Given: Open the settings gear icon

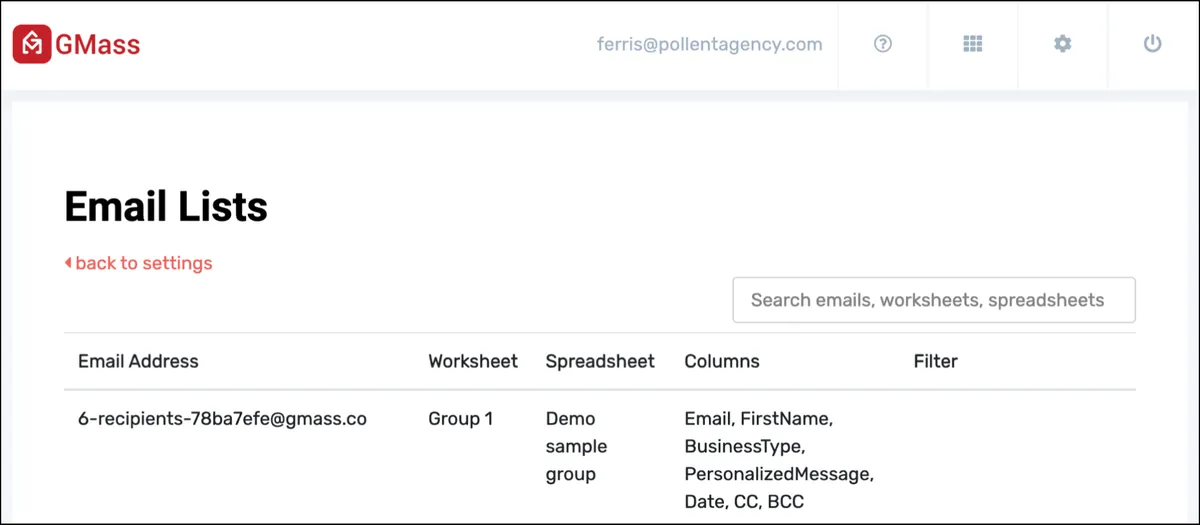Looking at the screenshot, I should click(x=1063, y=44).
